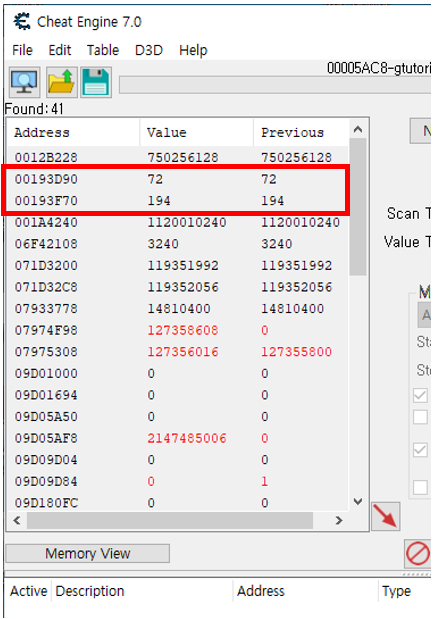Click the horizontal scroll left arrow
This screenshot has width=437, height=619.
(x=17, y=520)
